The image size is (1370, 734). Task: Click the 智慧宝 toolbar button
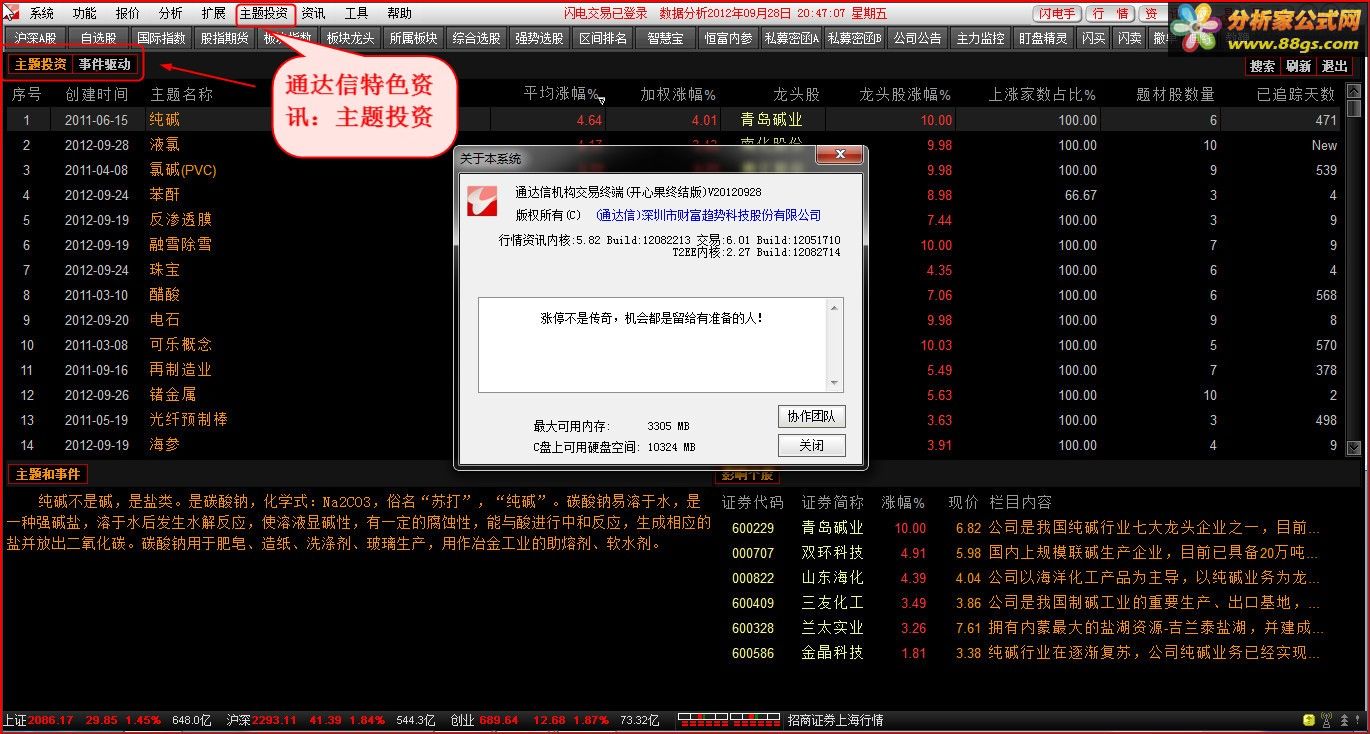click(x=665, y=38)
